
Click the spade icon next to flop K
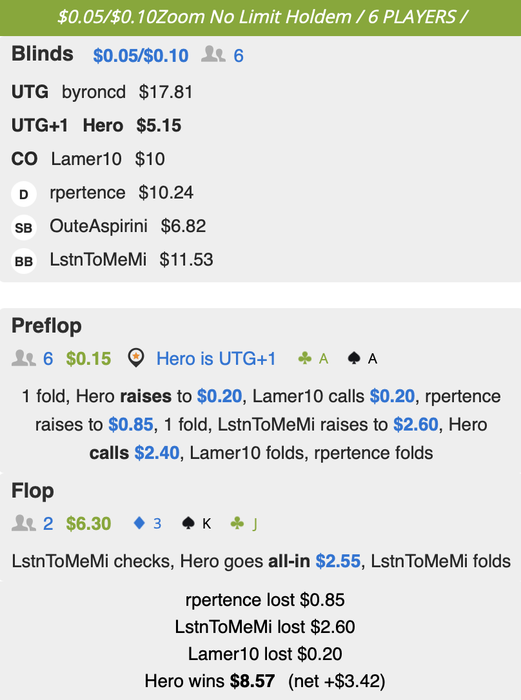coord(188,523)
